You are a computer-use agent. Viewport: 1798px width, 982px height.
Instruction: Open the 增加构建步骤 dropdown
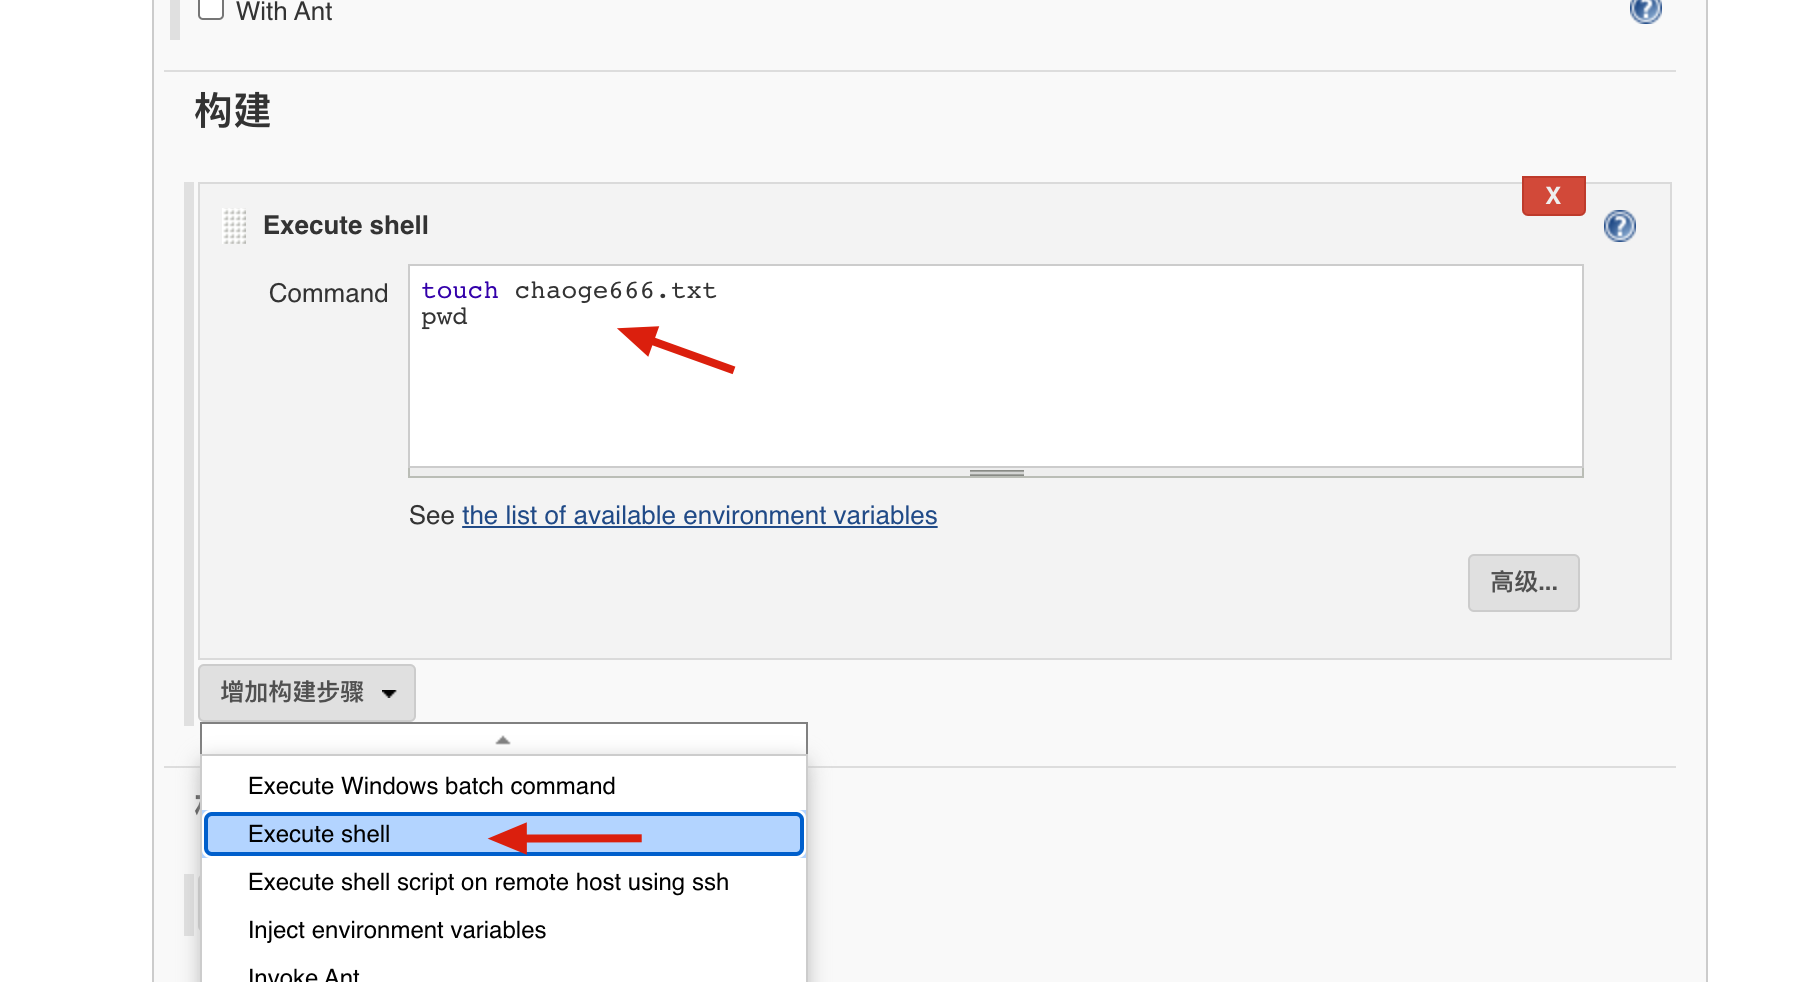pyautogui.click(x=307, y=692)
